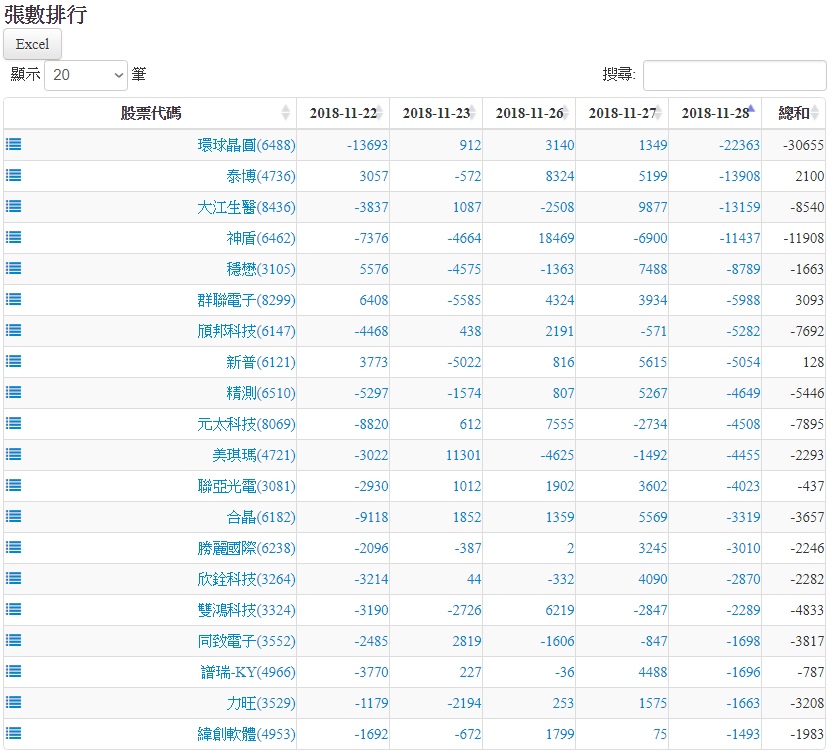This screenshot has height=754, width=834.
Task: Open the 譜瑞-KY(4966) stock link
Action: [247, 672]
